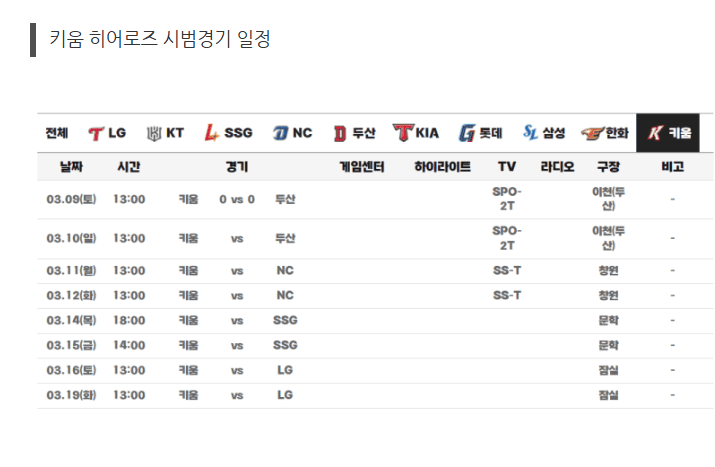715x467 pixels.
Task: Click SSG opponent in 03.14 row
Action: pos(285,321)
